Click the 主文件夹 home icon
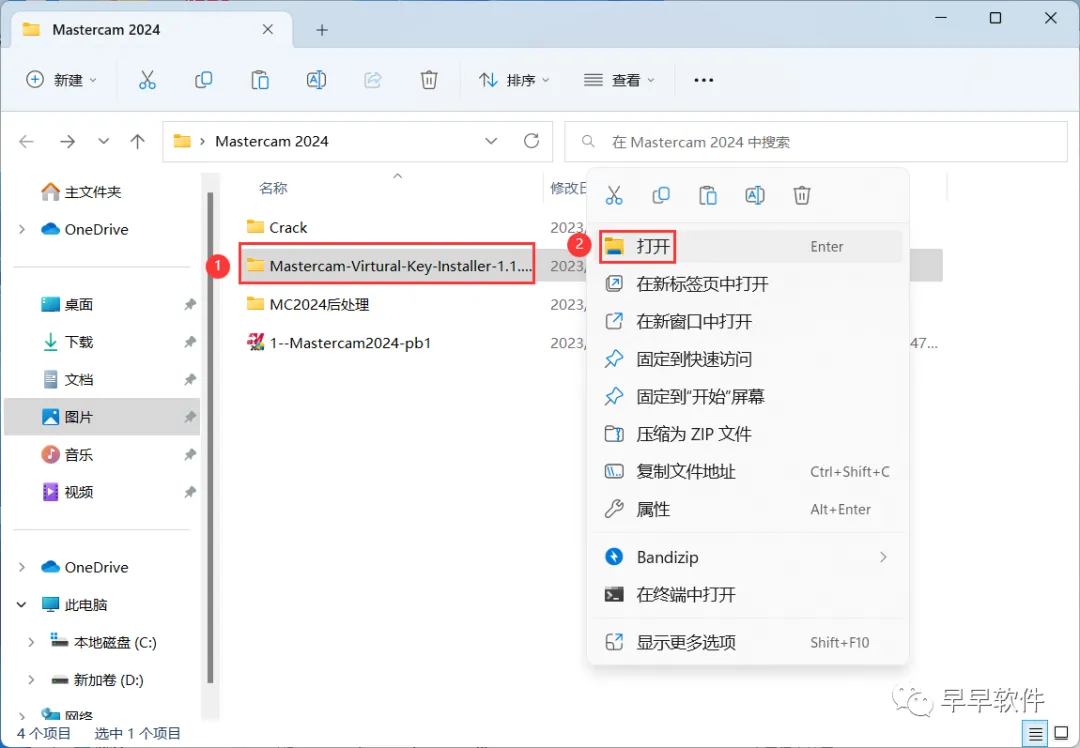Screen dimensions: 1080x748 (x=50, y=191)
